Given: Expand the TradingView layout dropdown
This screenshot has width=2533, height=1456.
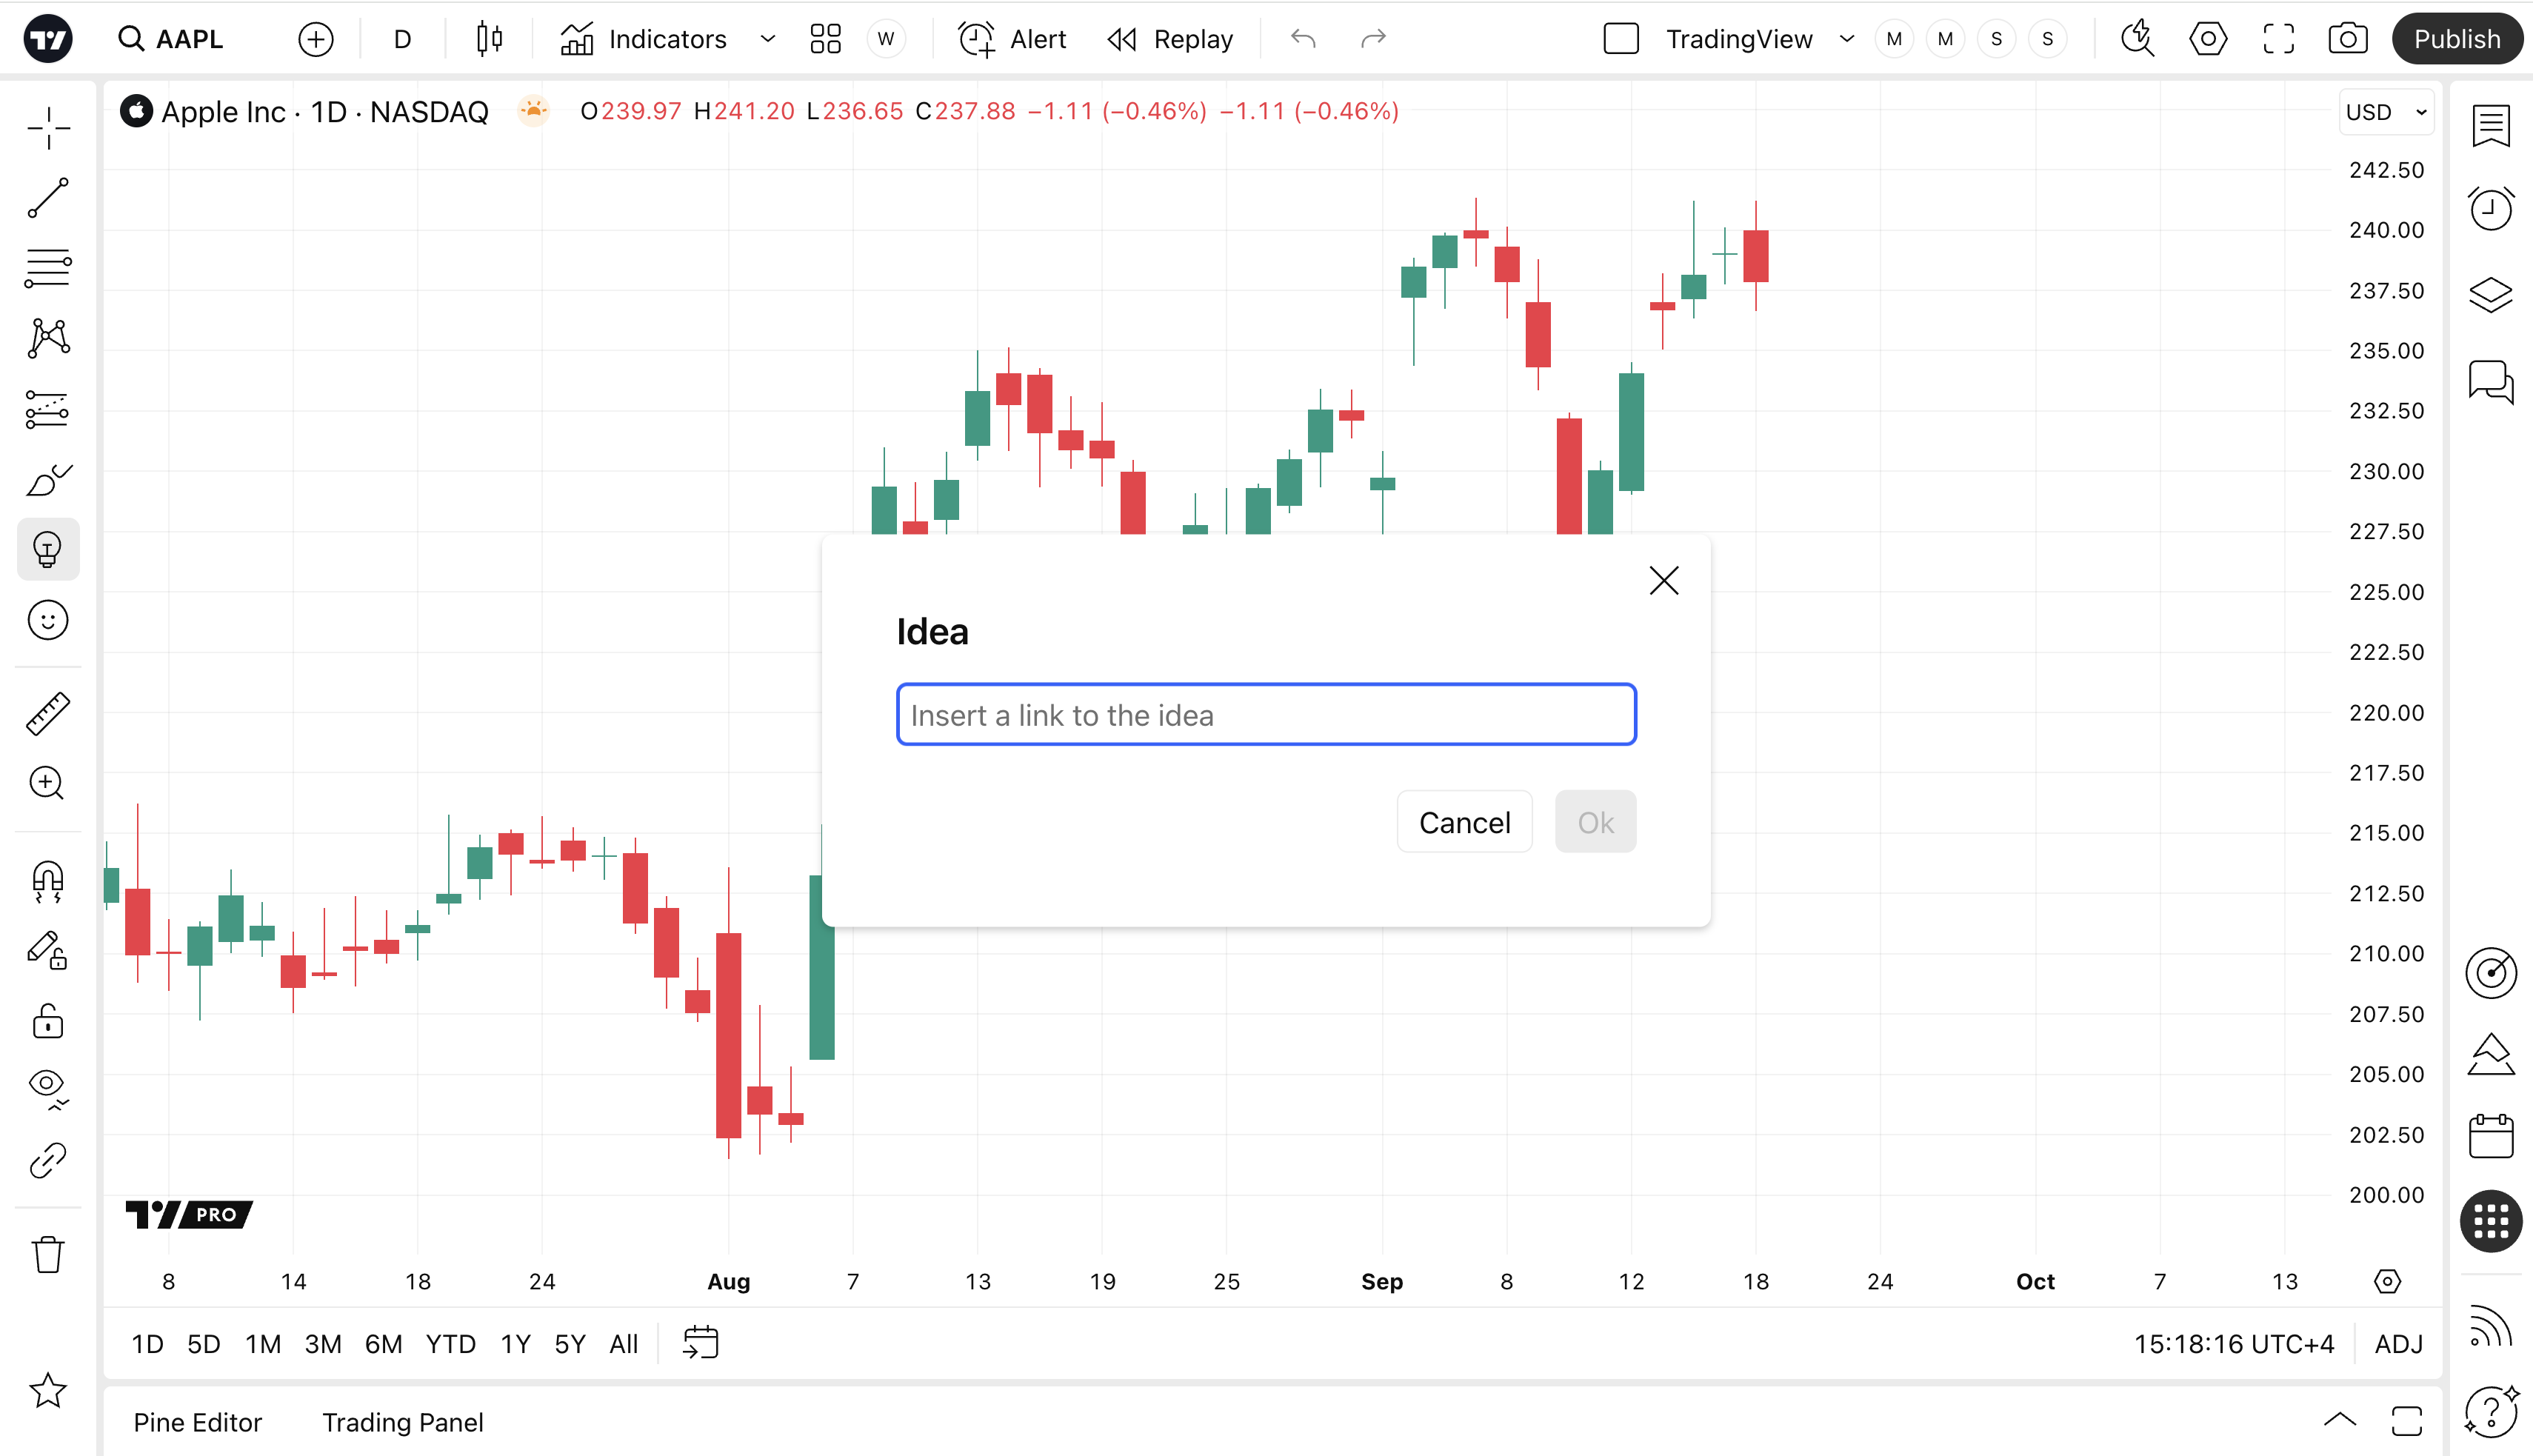Looking at the screenshot, I should pos(1847,39).
